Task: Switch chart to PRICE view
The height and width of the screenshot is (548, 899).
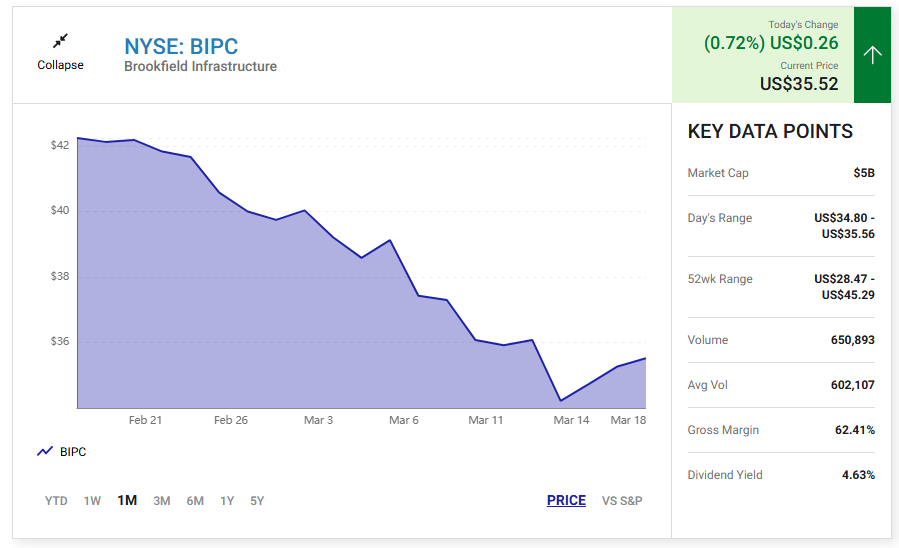Action: 566,500
